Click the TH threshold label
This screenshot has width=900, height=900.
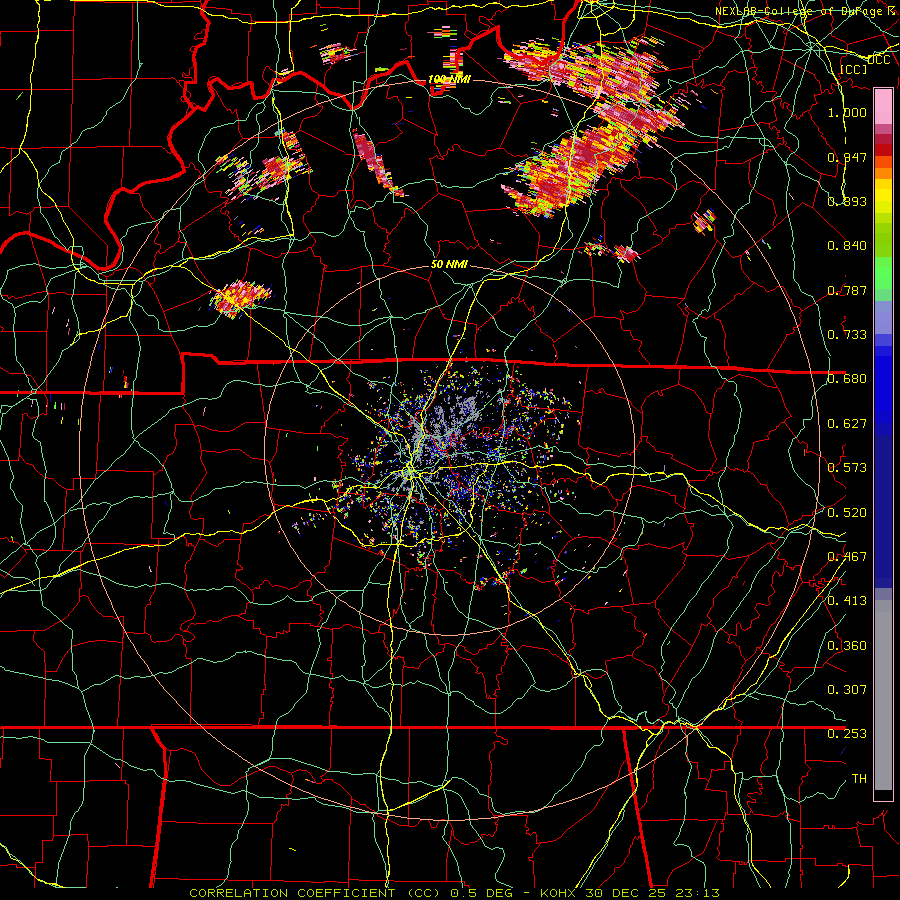click(x=859, y=779)
